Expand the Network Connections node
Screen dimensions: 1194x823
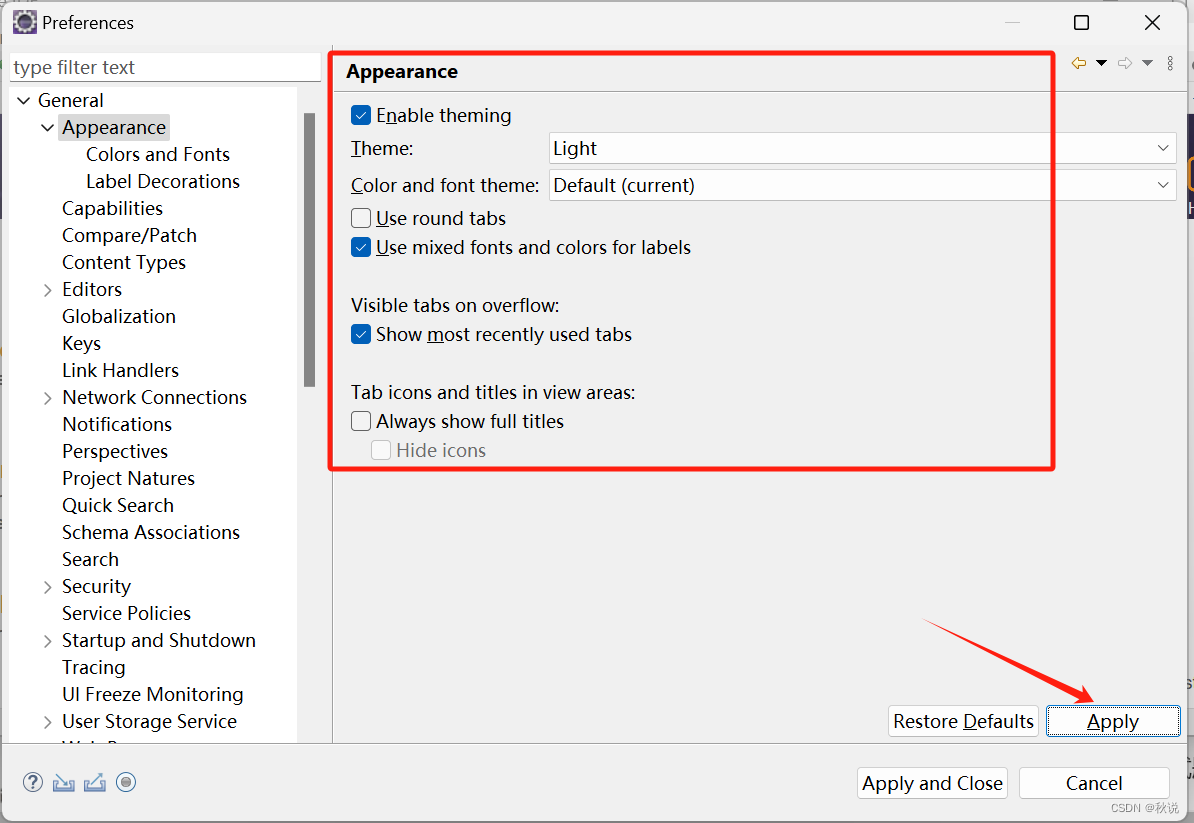click(47, 398)
